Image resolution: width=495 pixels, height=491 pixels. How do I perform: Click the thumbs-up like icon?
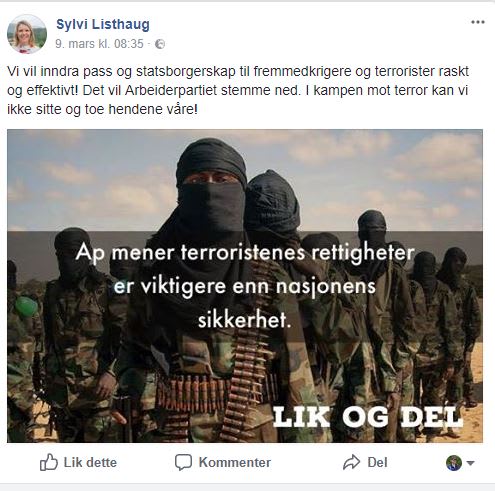[x=49, y=462]
